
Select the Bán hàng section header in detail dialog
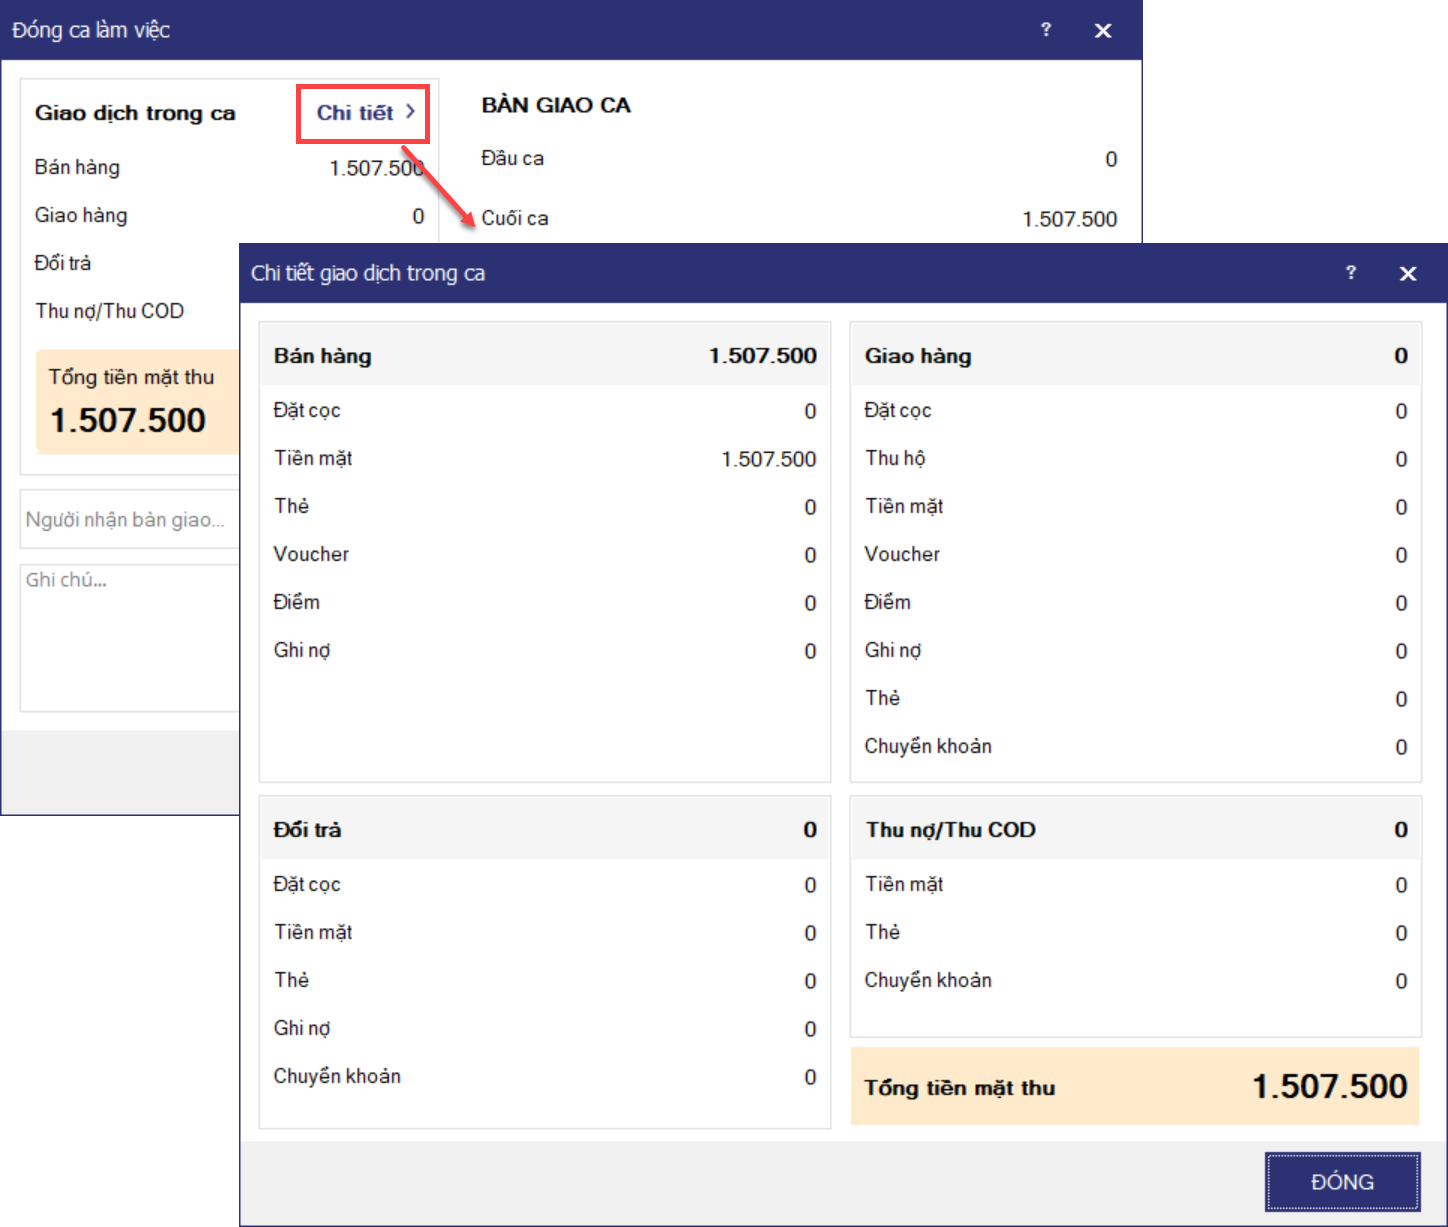(x=545, y=355)
